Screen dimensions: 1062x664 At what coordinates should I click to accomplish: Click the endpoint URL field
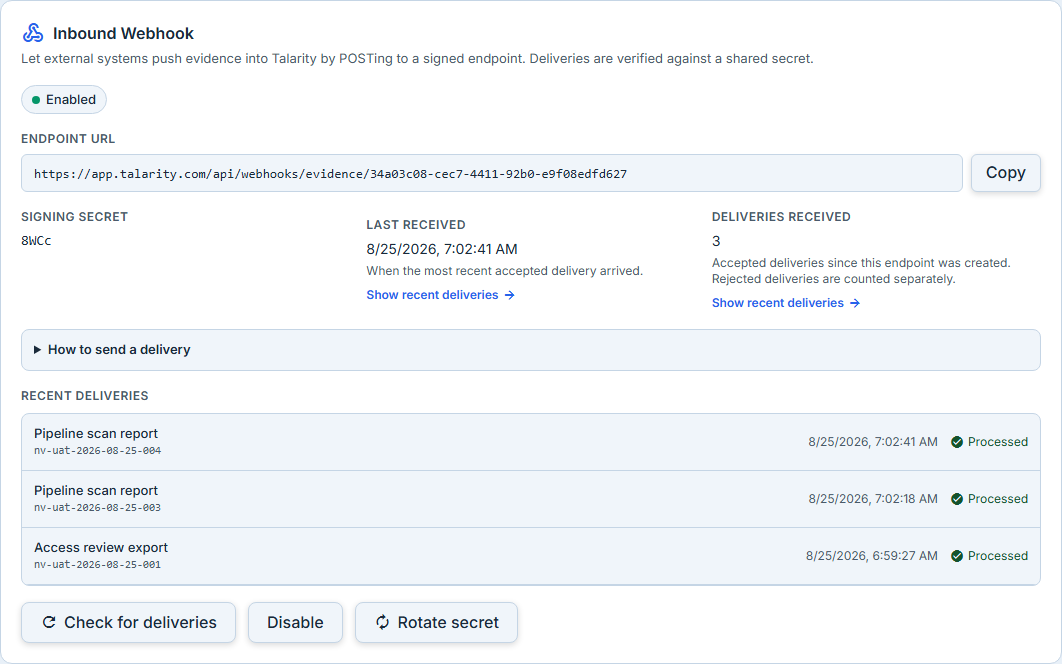[x=492, y=173]
